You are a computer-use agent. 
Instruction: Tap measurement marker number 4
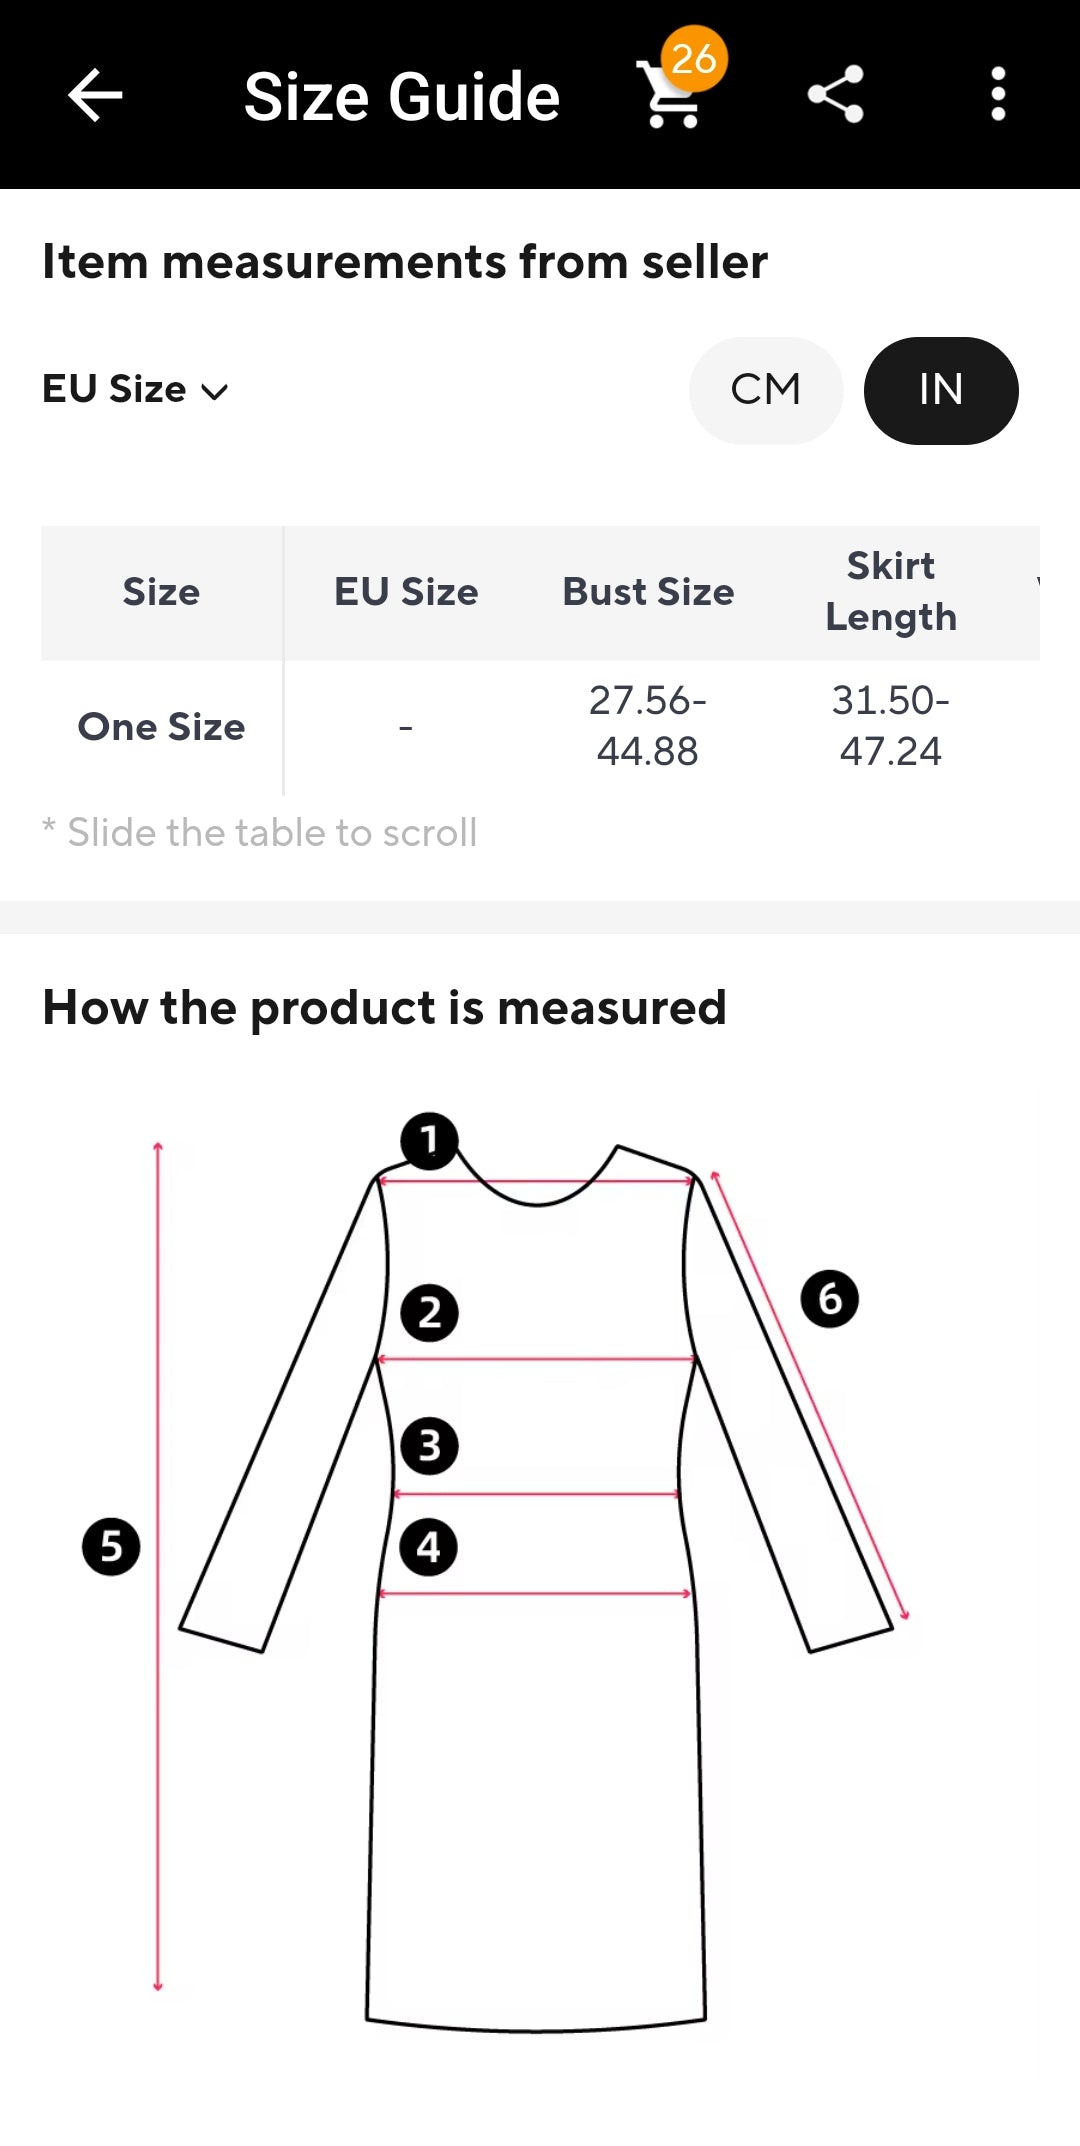[x=429, y=1547]
